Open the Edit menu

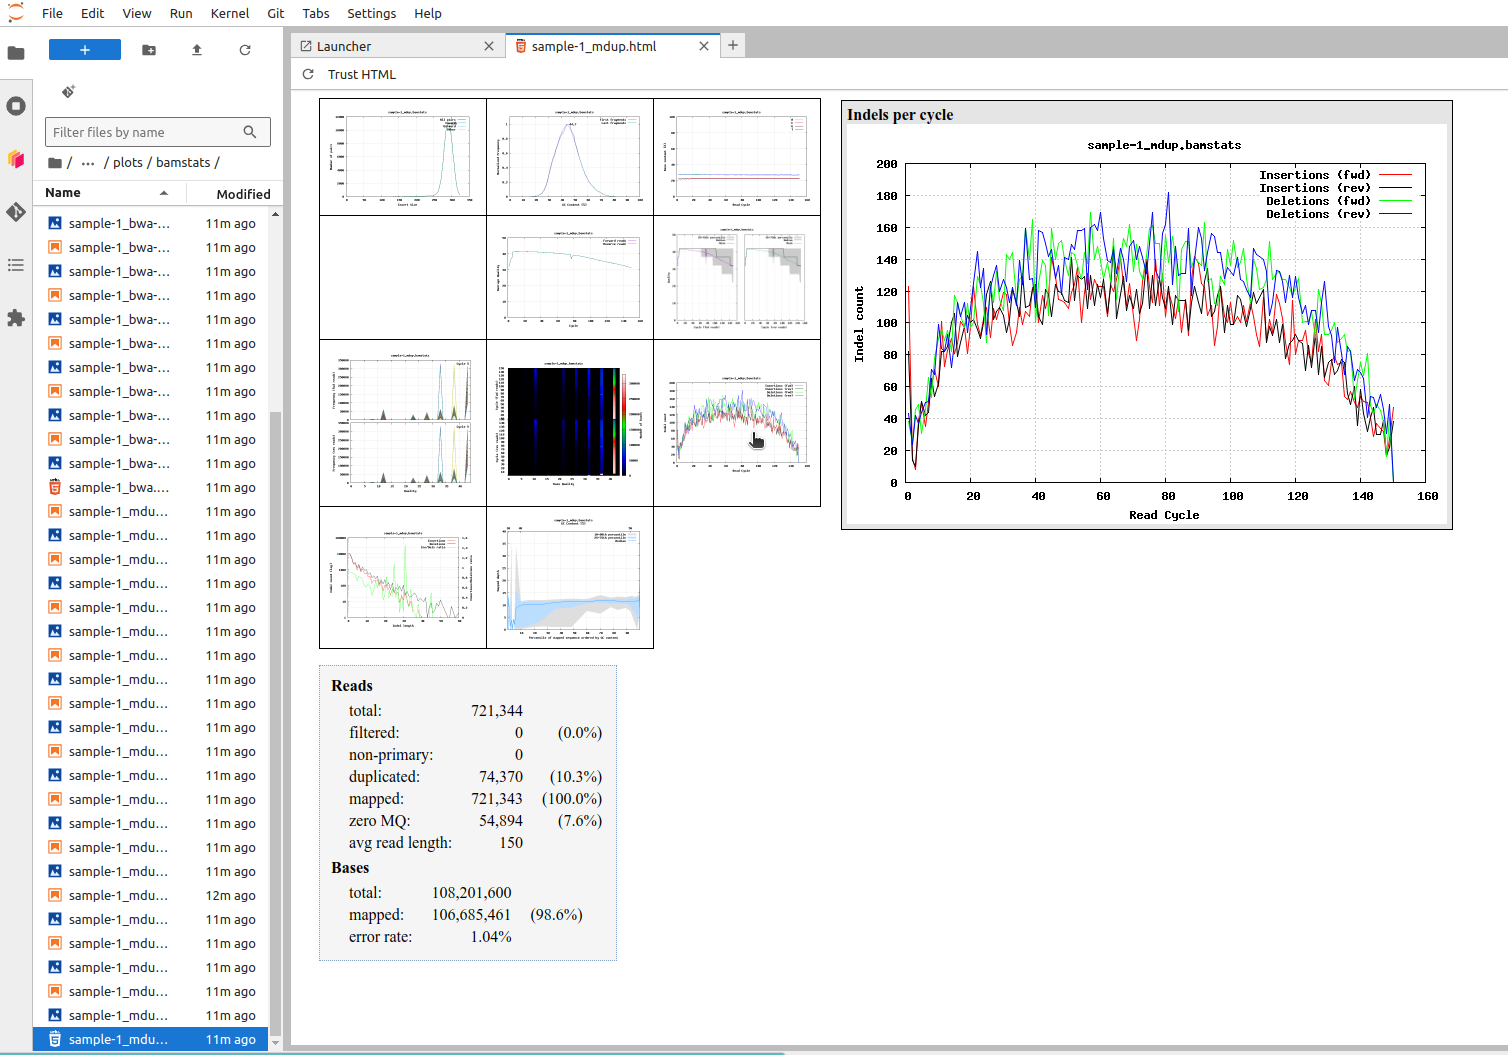click(x=93, y=13)
